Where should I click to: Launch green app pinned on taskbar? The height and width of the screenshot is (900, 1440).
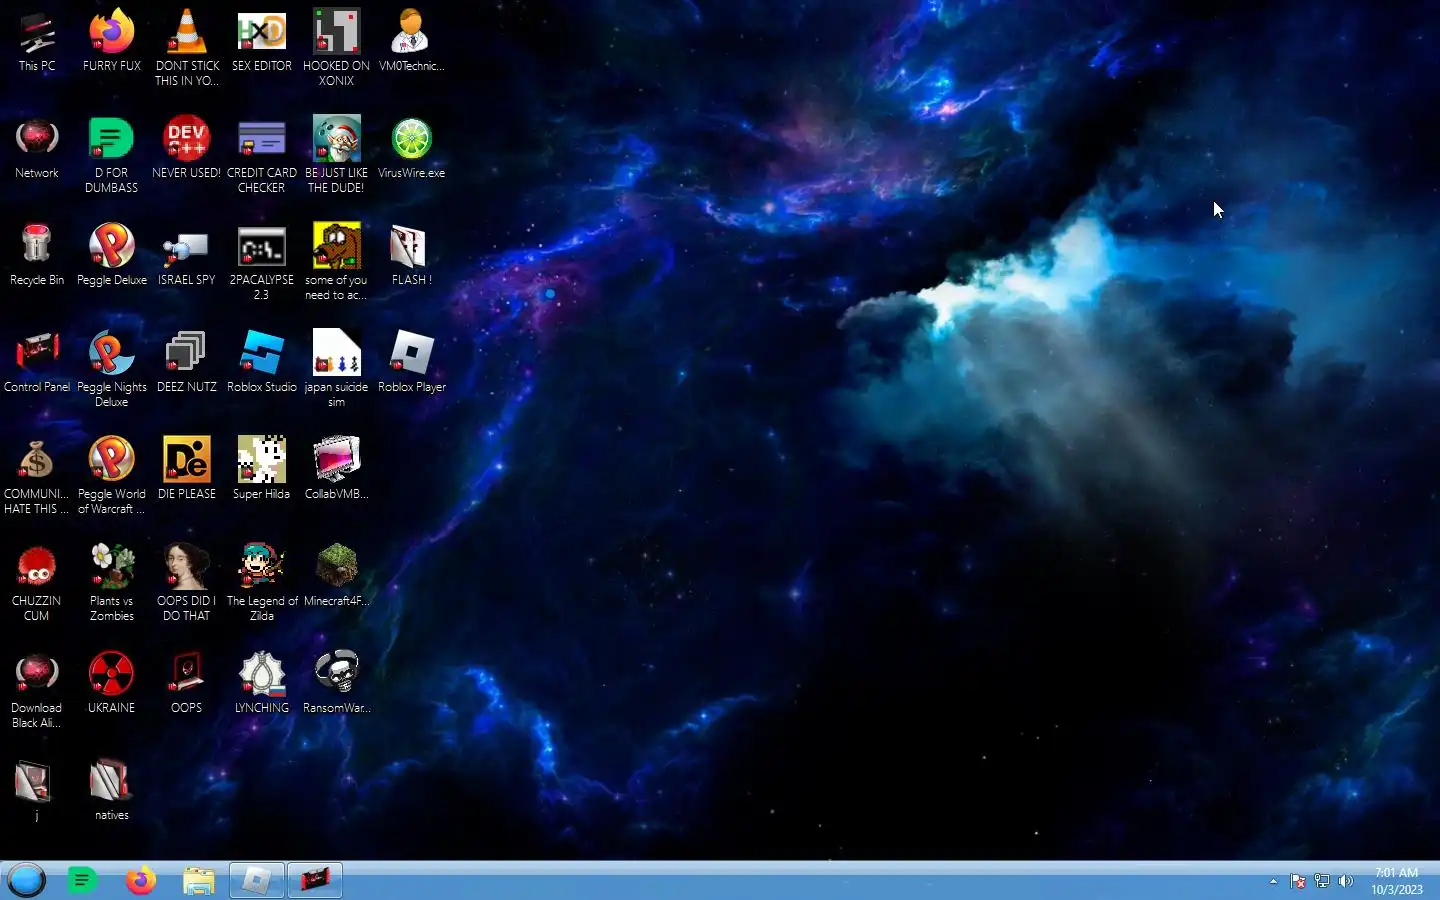pyautogui.click(x=82, y=880)
